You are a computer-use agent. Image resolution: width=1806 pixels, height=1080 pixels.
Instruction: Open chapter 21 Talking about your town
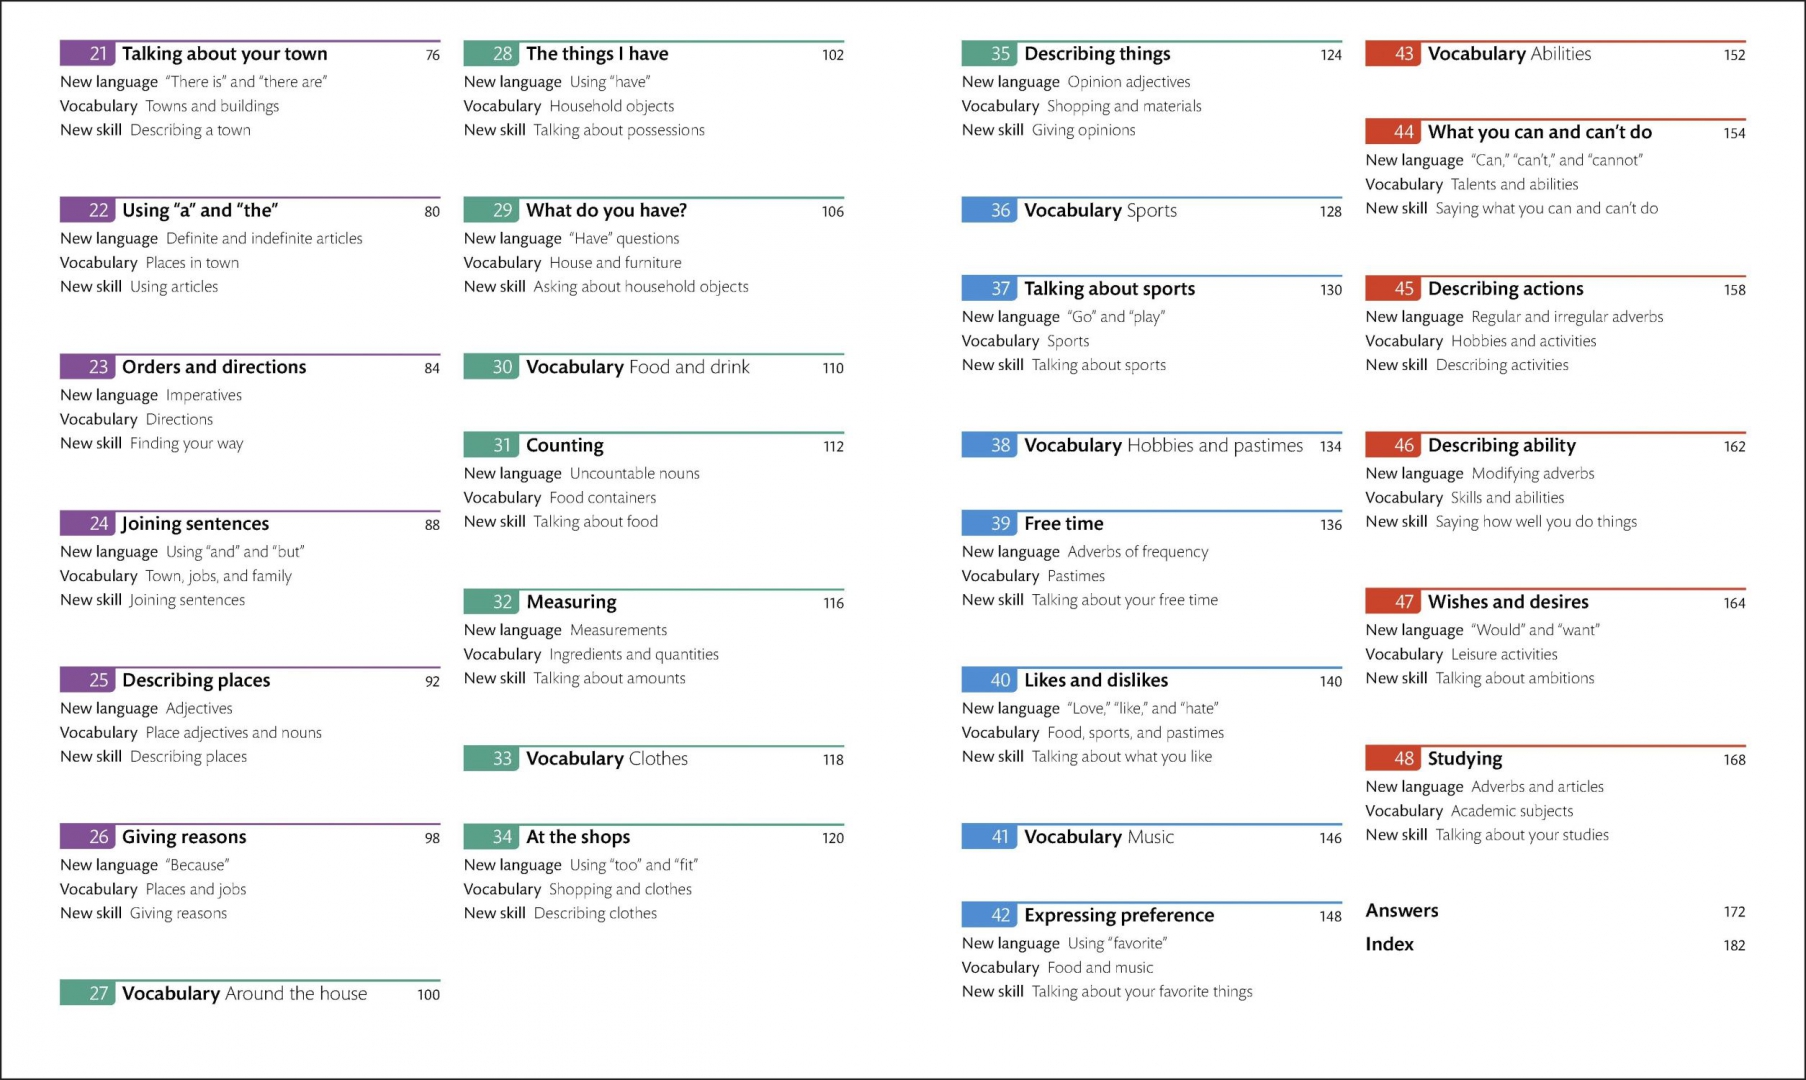(x=224, y=54)
